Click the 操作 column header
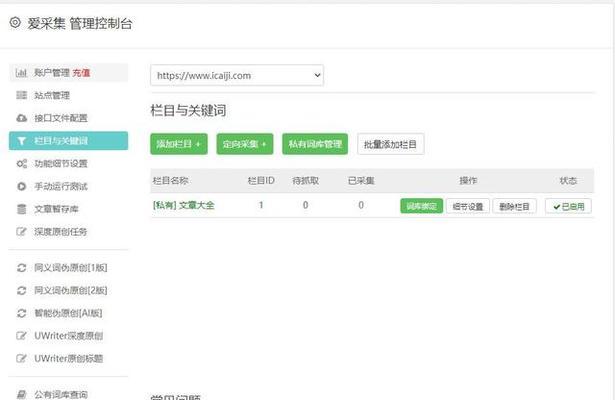 pyautogui.click(x=468, y=181)
